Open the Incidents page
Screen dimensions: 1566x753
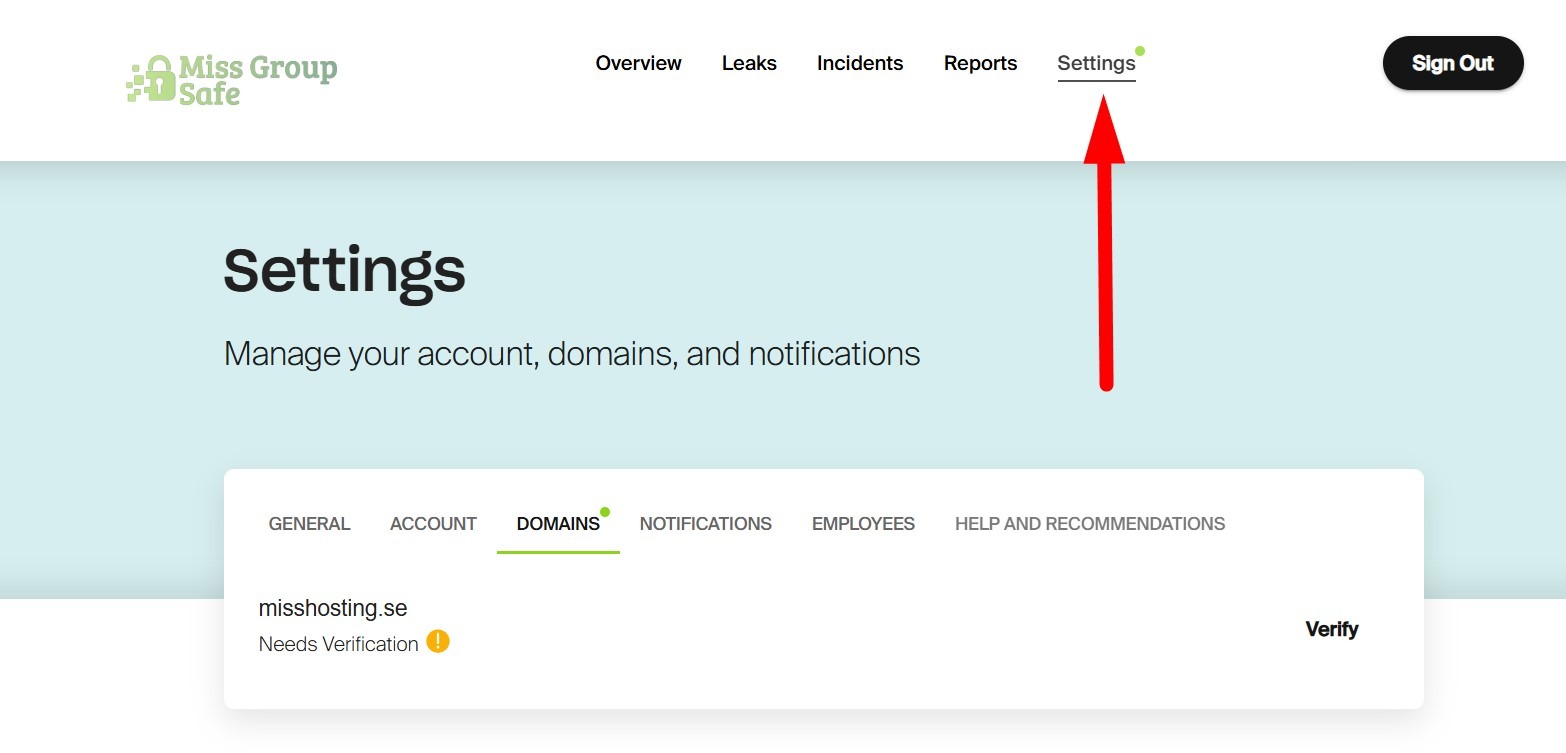859,63
